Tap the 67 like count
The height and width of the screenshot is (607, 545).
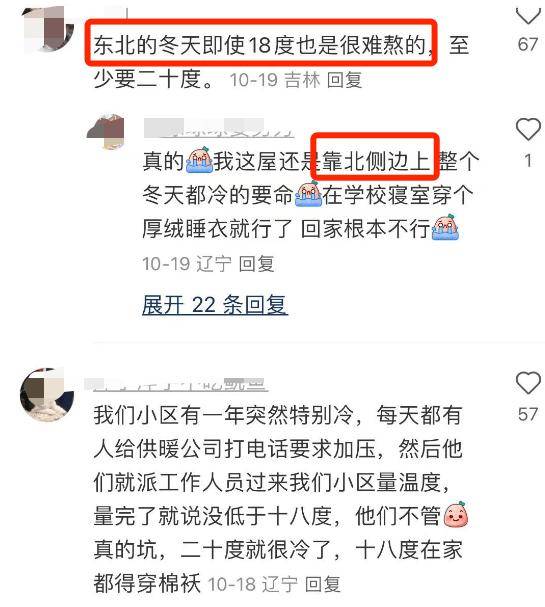[x=528, y=44]
